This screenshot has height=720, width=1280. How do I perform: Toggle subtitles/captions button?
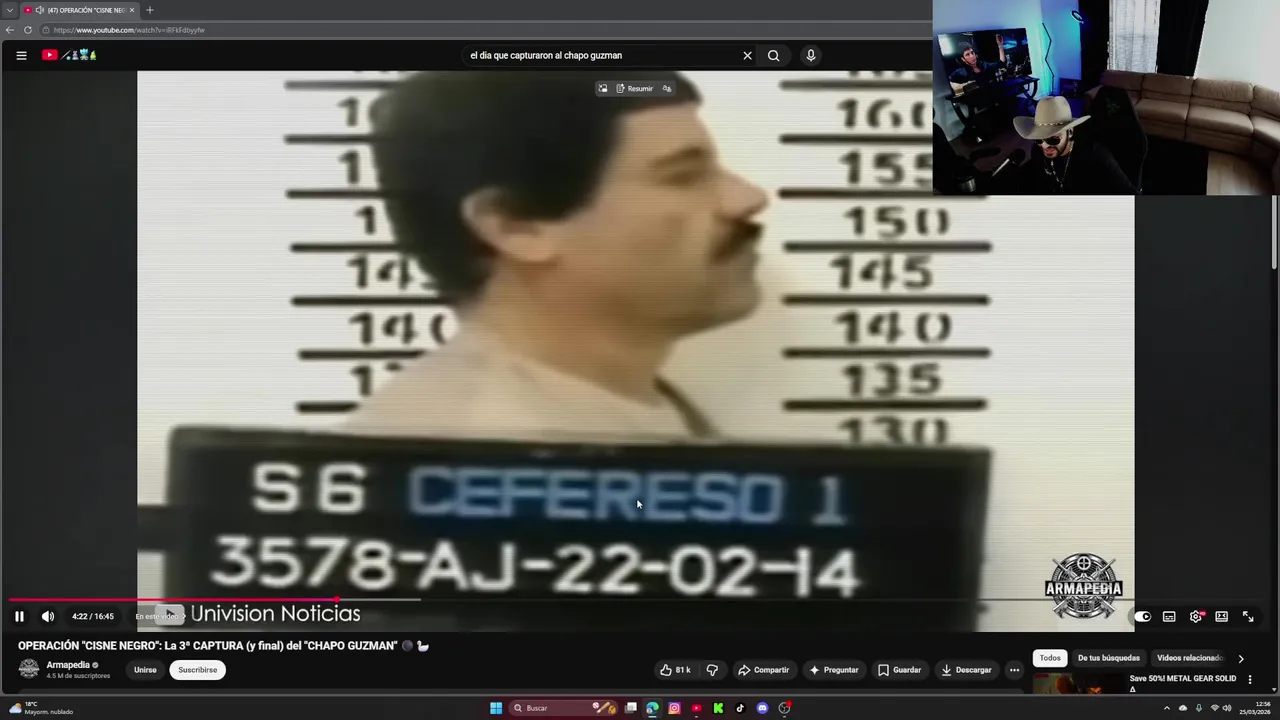(x=1169, y=616)
